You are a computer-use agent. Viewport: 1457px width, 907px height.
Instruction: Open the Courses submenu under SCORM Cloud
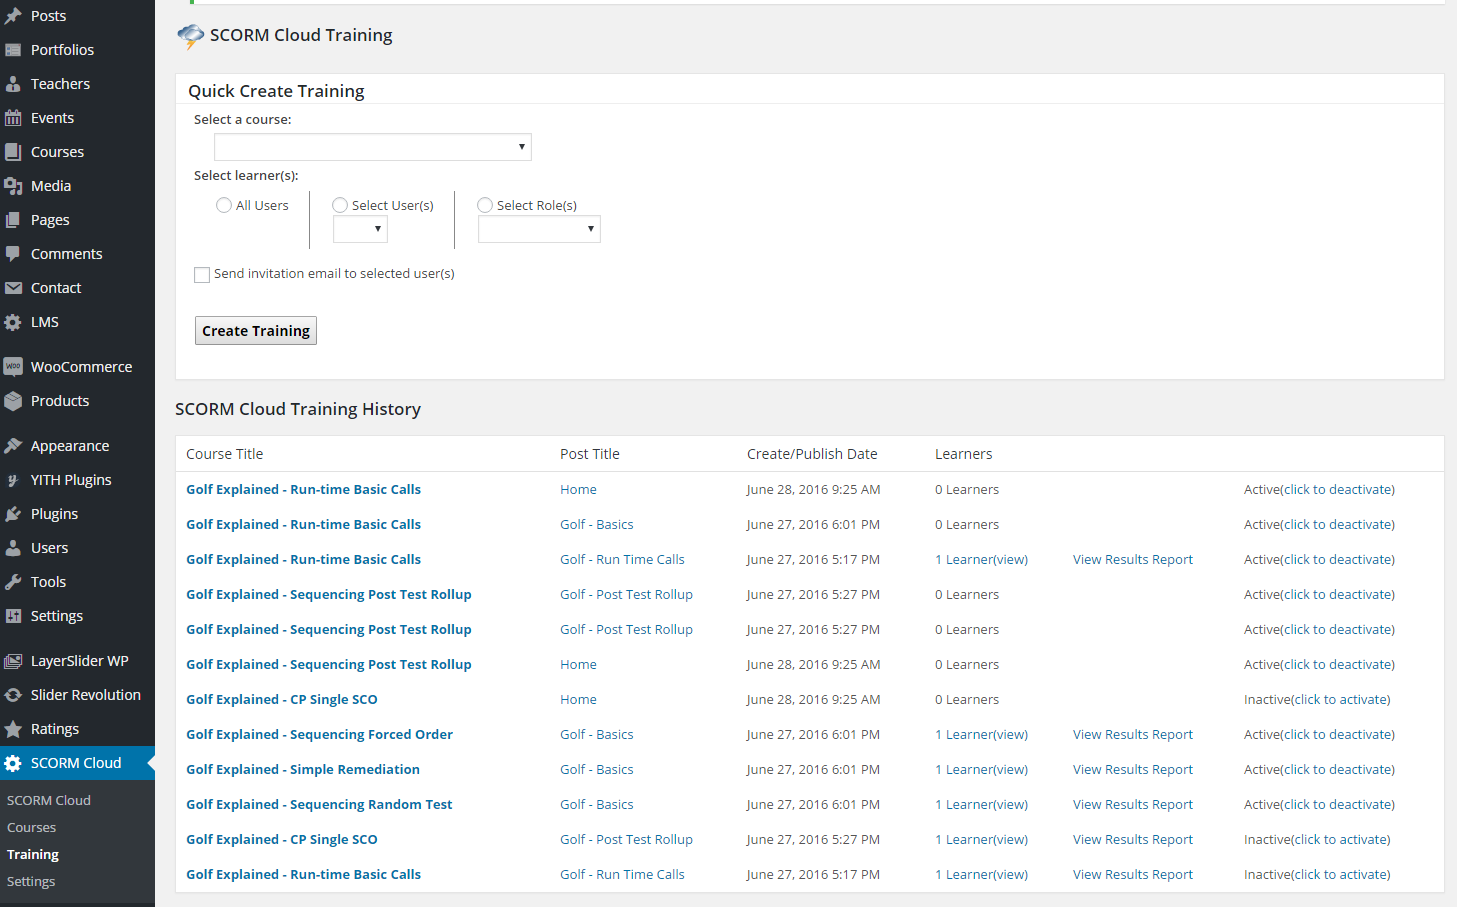32,827
